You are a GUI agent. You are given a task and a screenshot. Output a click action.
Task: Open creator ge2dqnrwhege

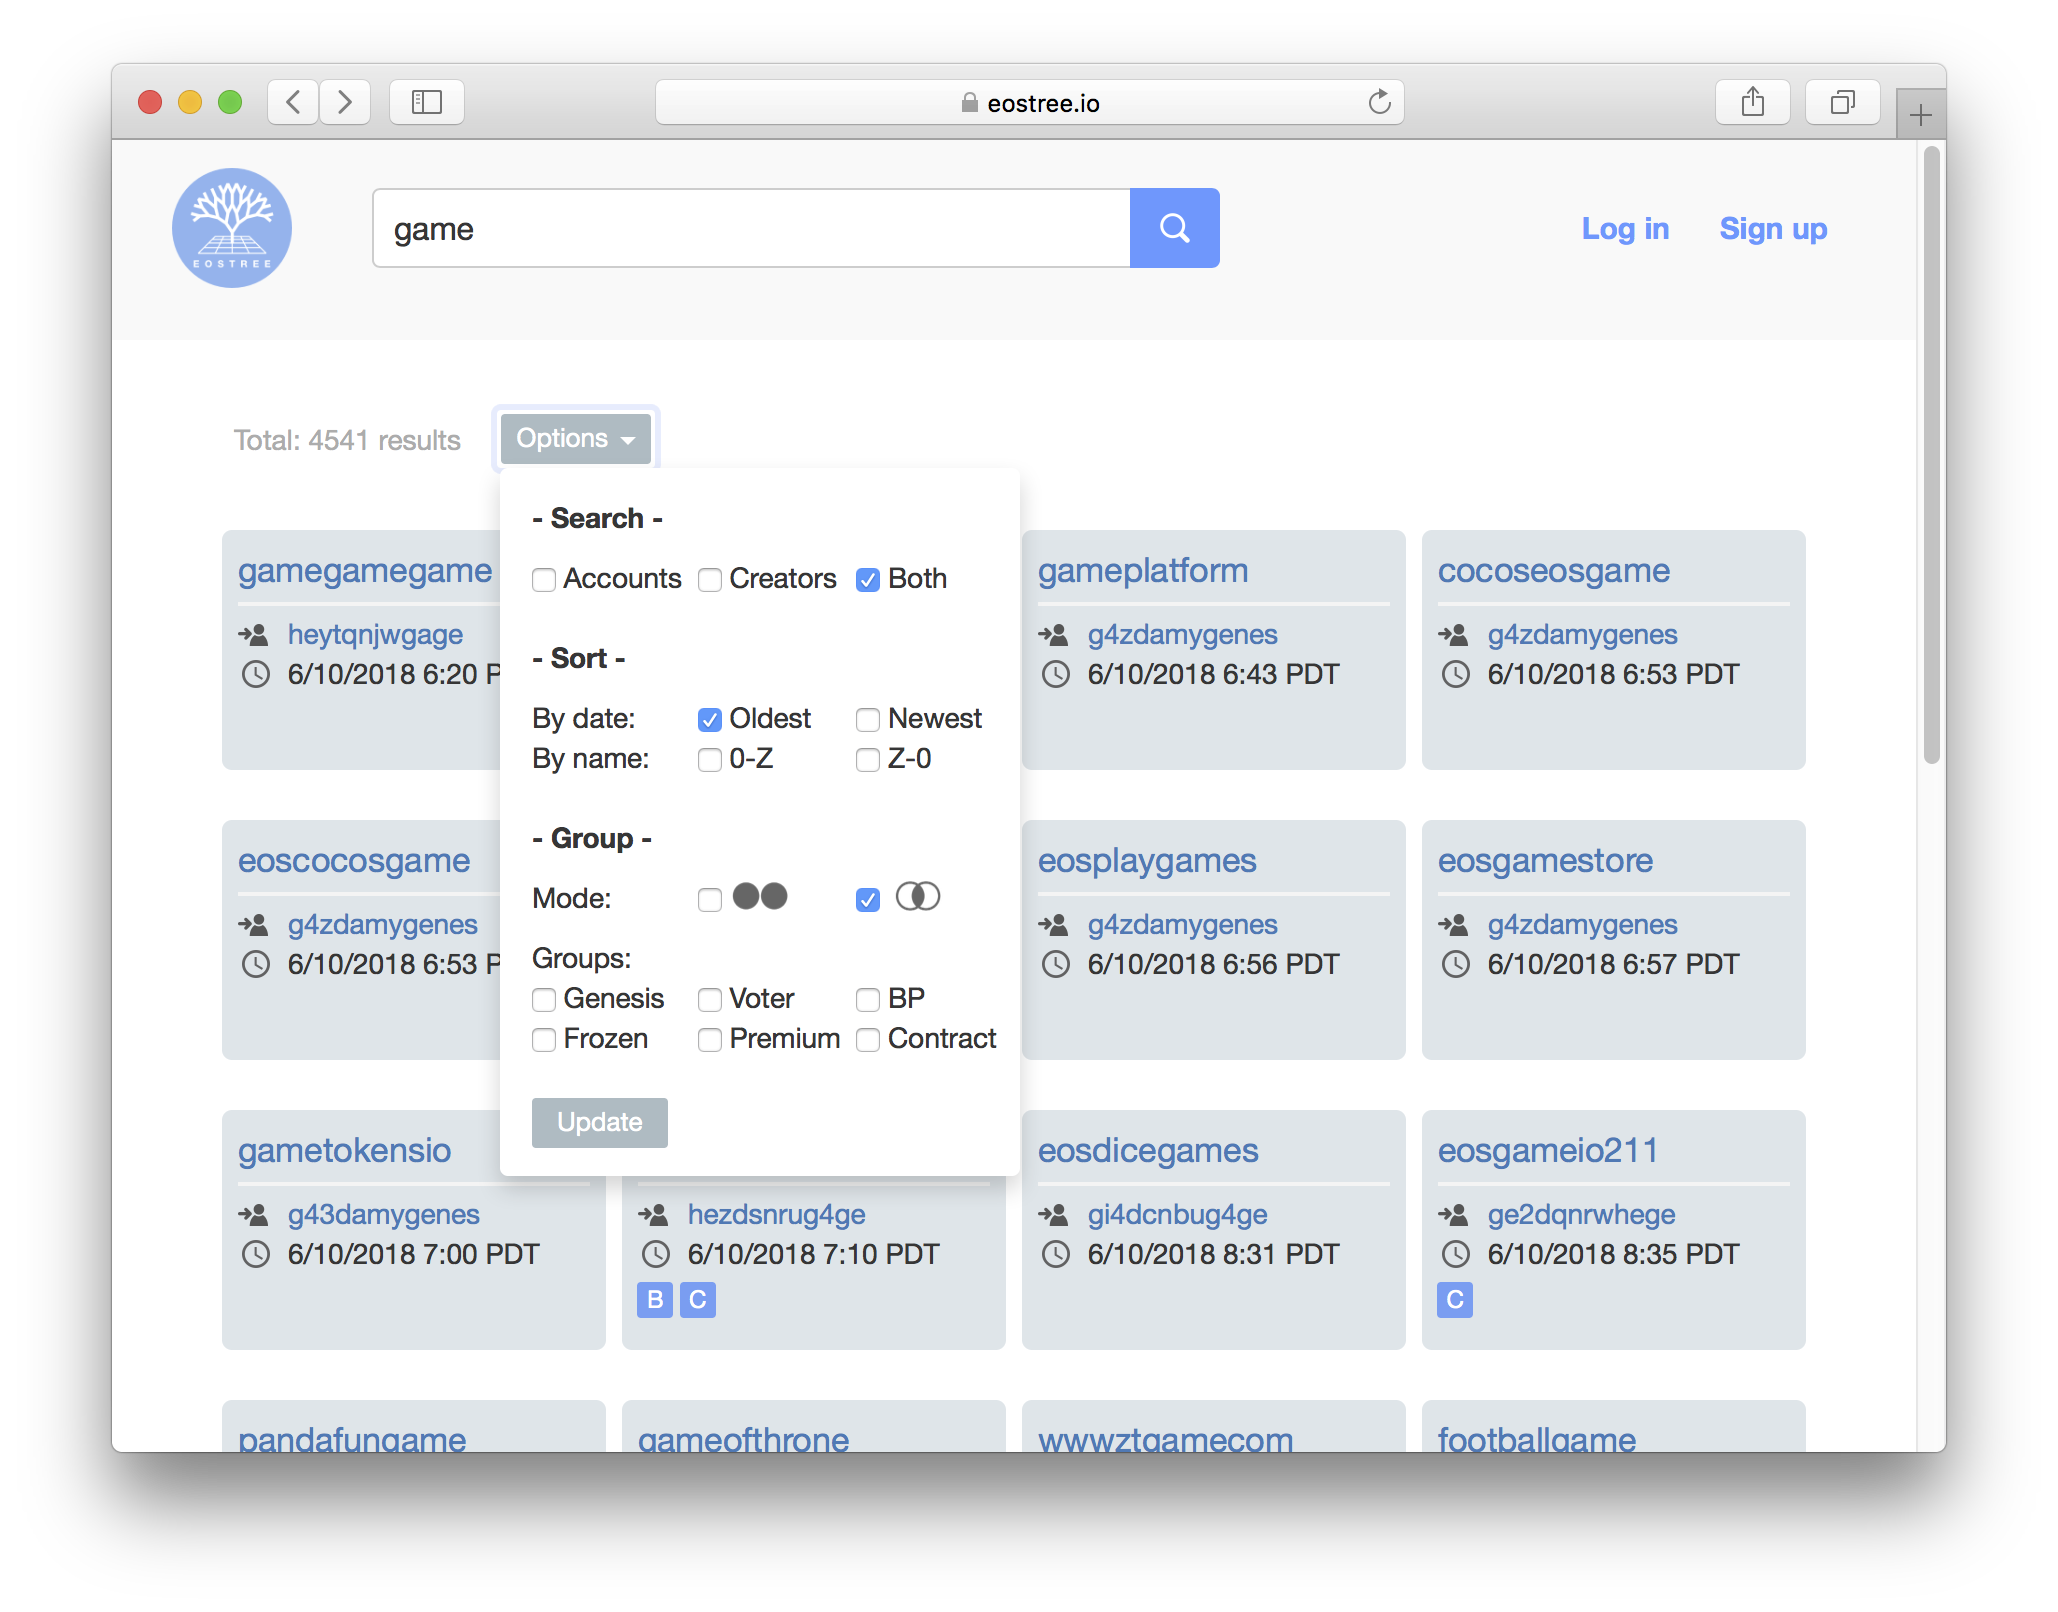[x=1581, y=1215]
